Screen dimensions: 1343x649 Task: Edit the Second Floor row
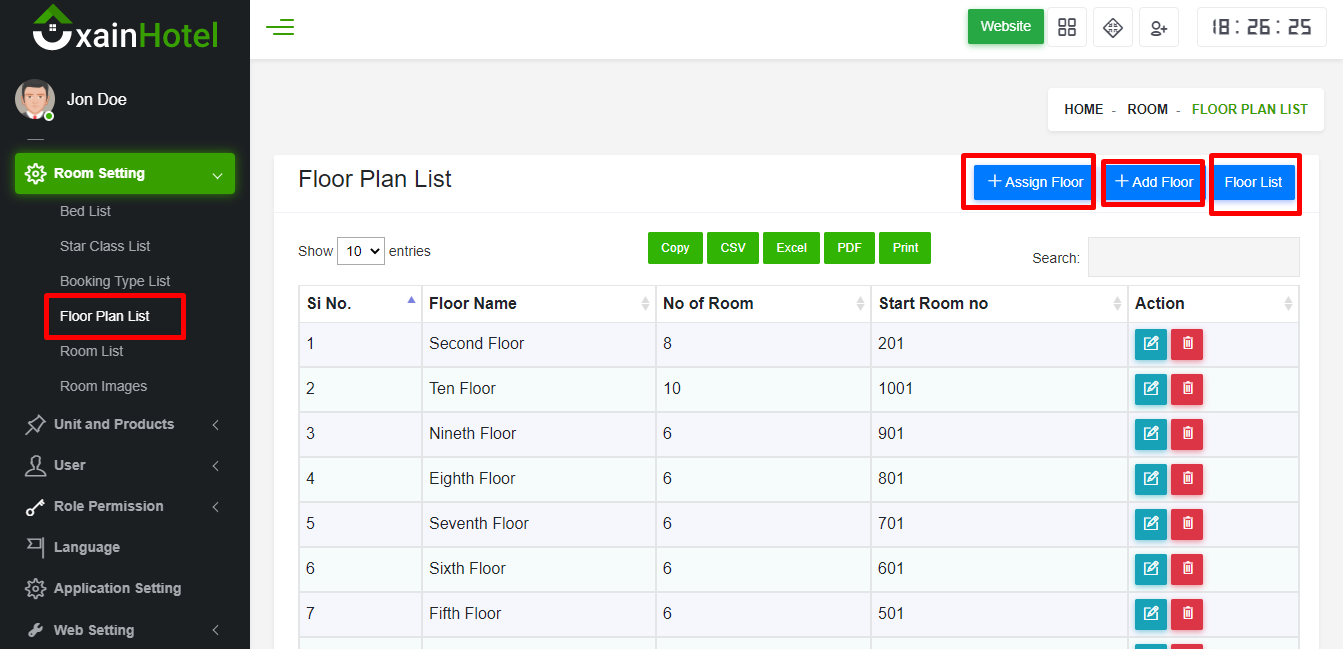pyautogui.click(x=1150, y=344)
